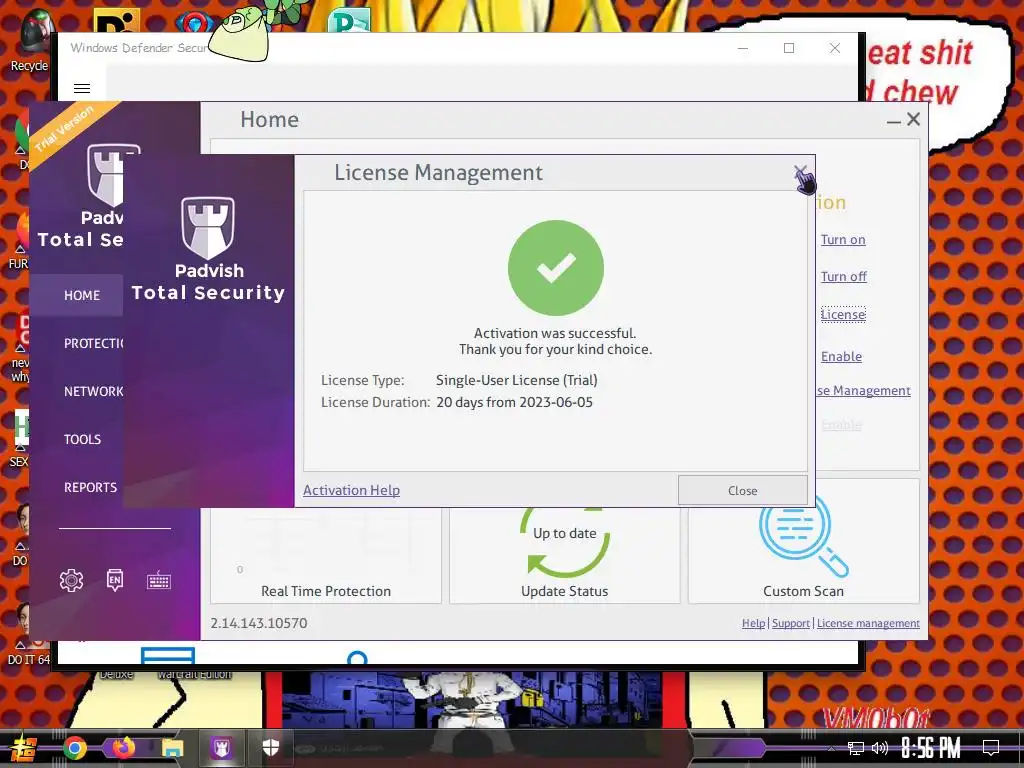Click the Enable link below License
The height and width of the screenshot is (768, 1024).
pos(841,357)
